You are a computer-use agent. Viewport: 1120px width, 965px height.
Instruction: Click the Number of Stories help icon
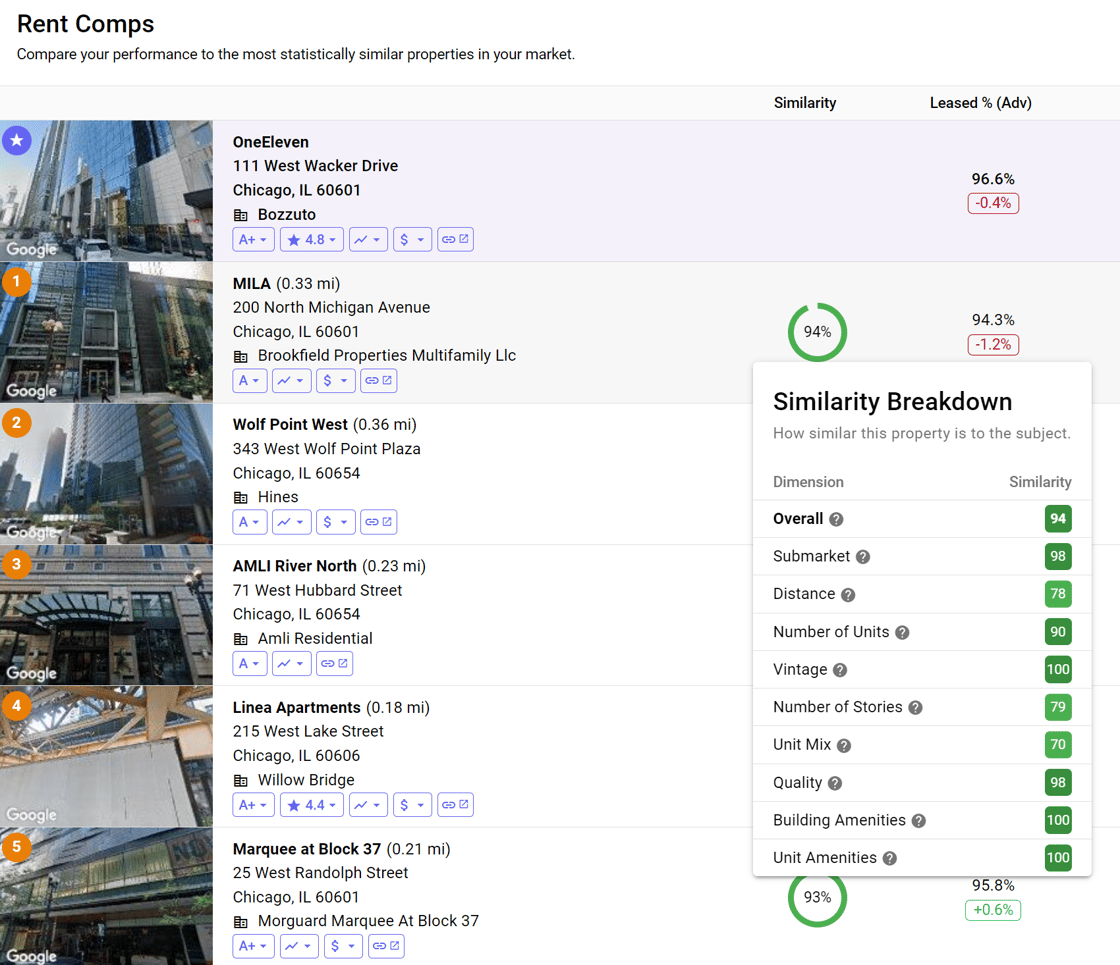pos(916,708)
